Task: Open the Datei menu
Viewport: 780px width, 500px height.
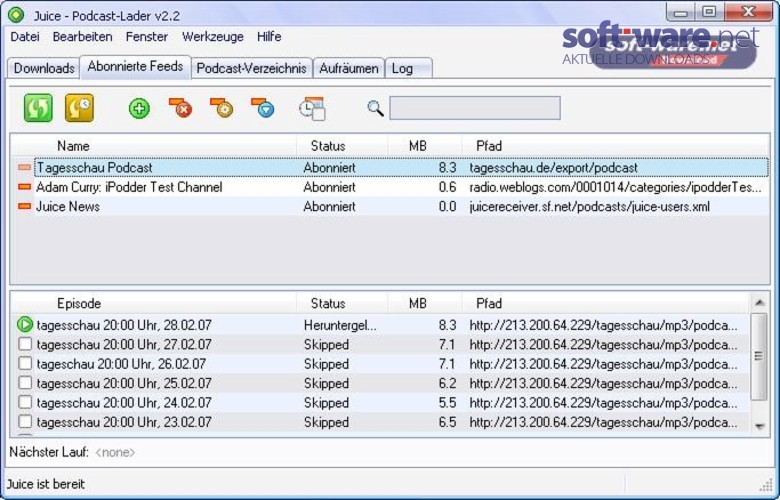Action: [25, 37]
